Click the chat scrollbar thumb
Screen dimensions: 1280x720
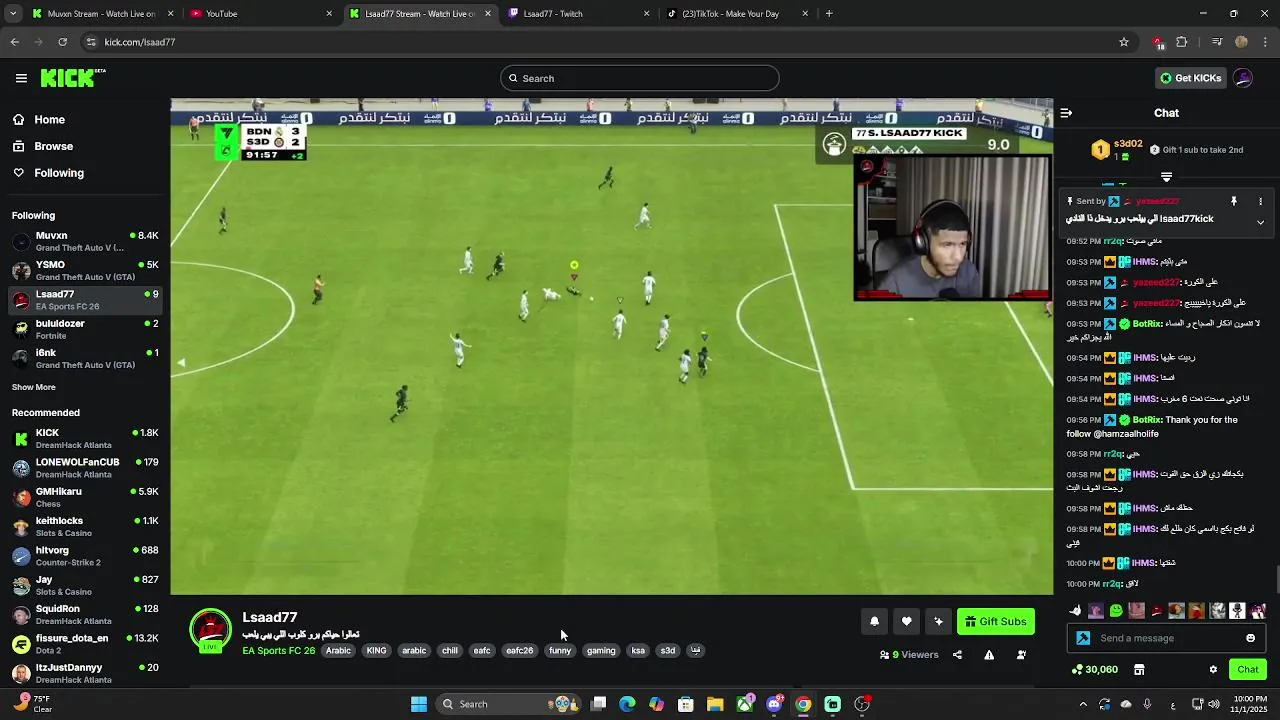[x=1276, y=579]
